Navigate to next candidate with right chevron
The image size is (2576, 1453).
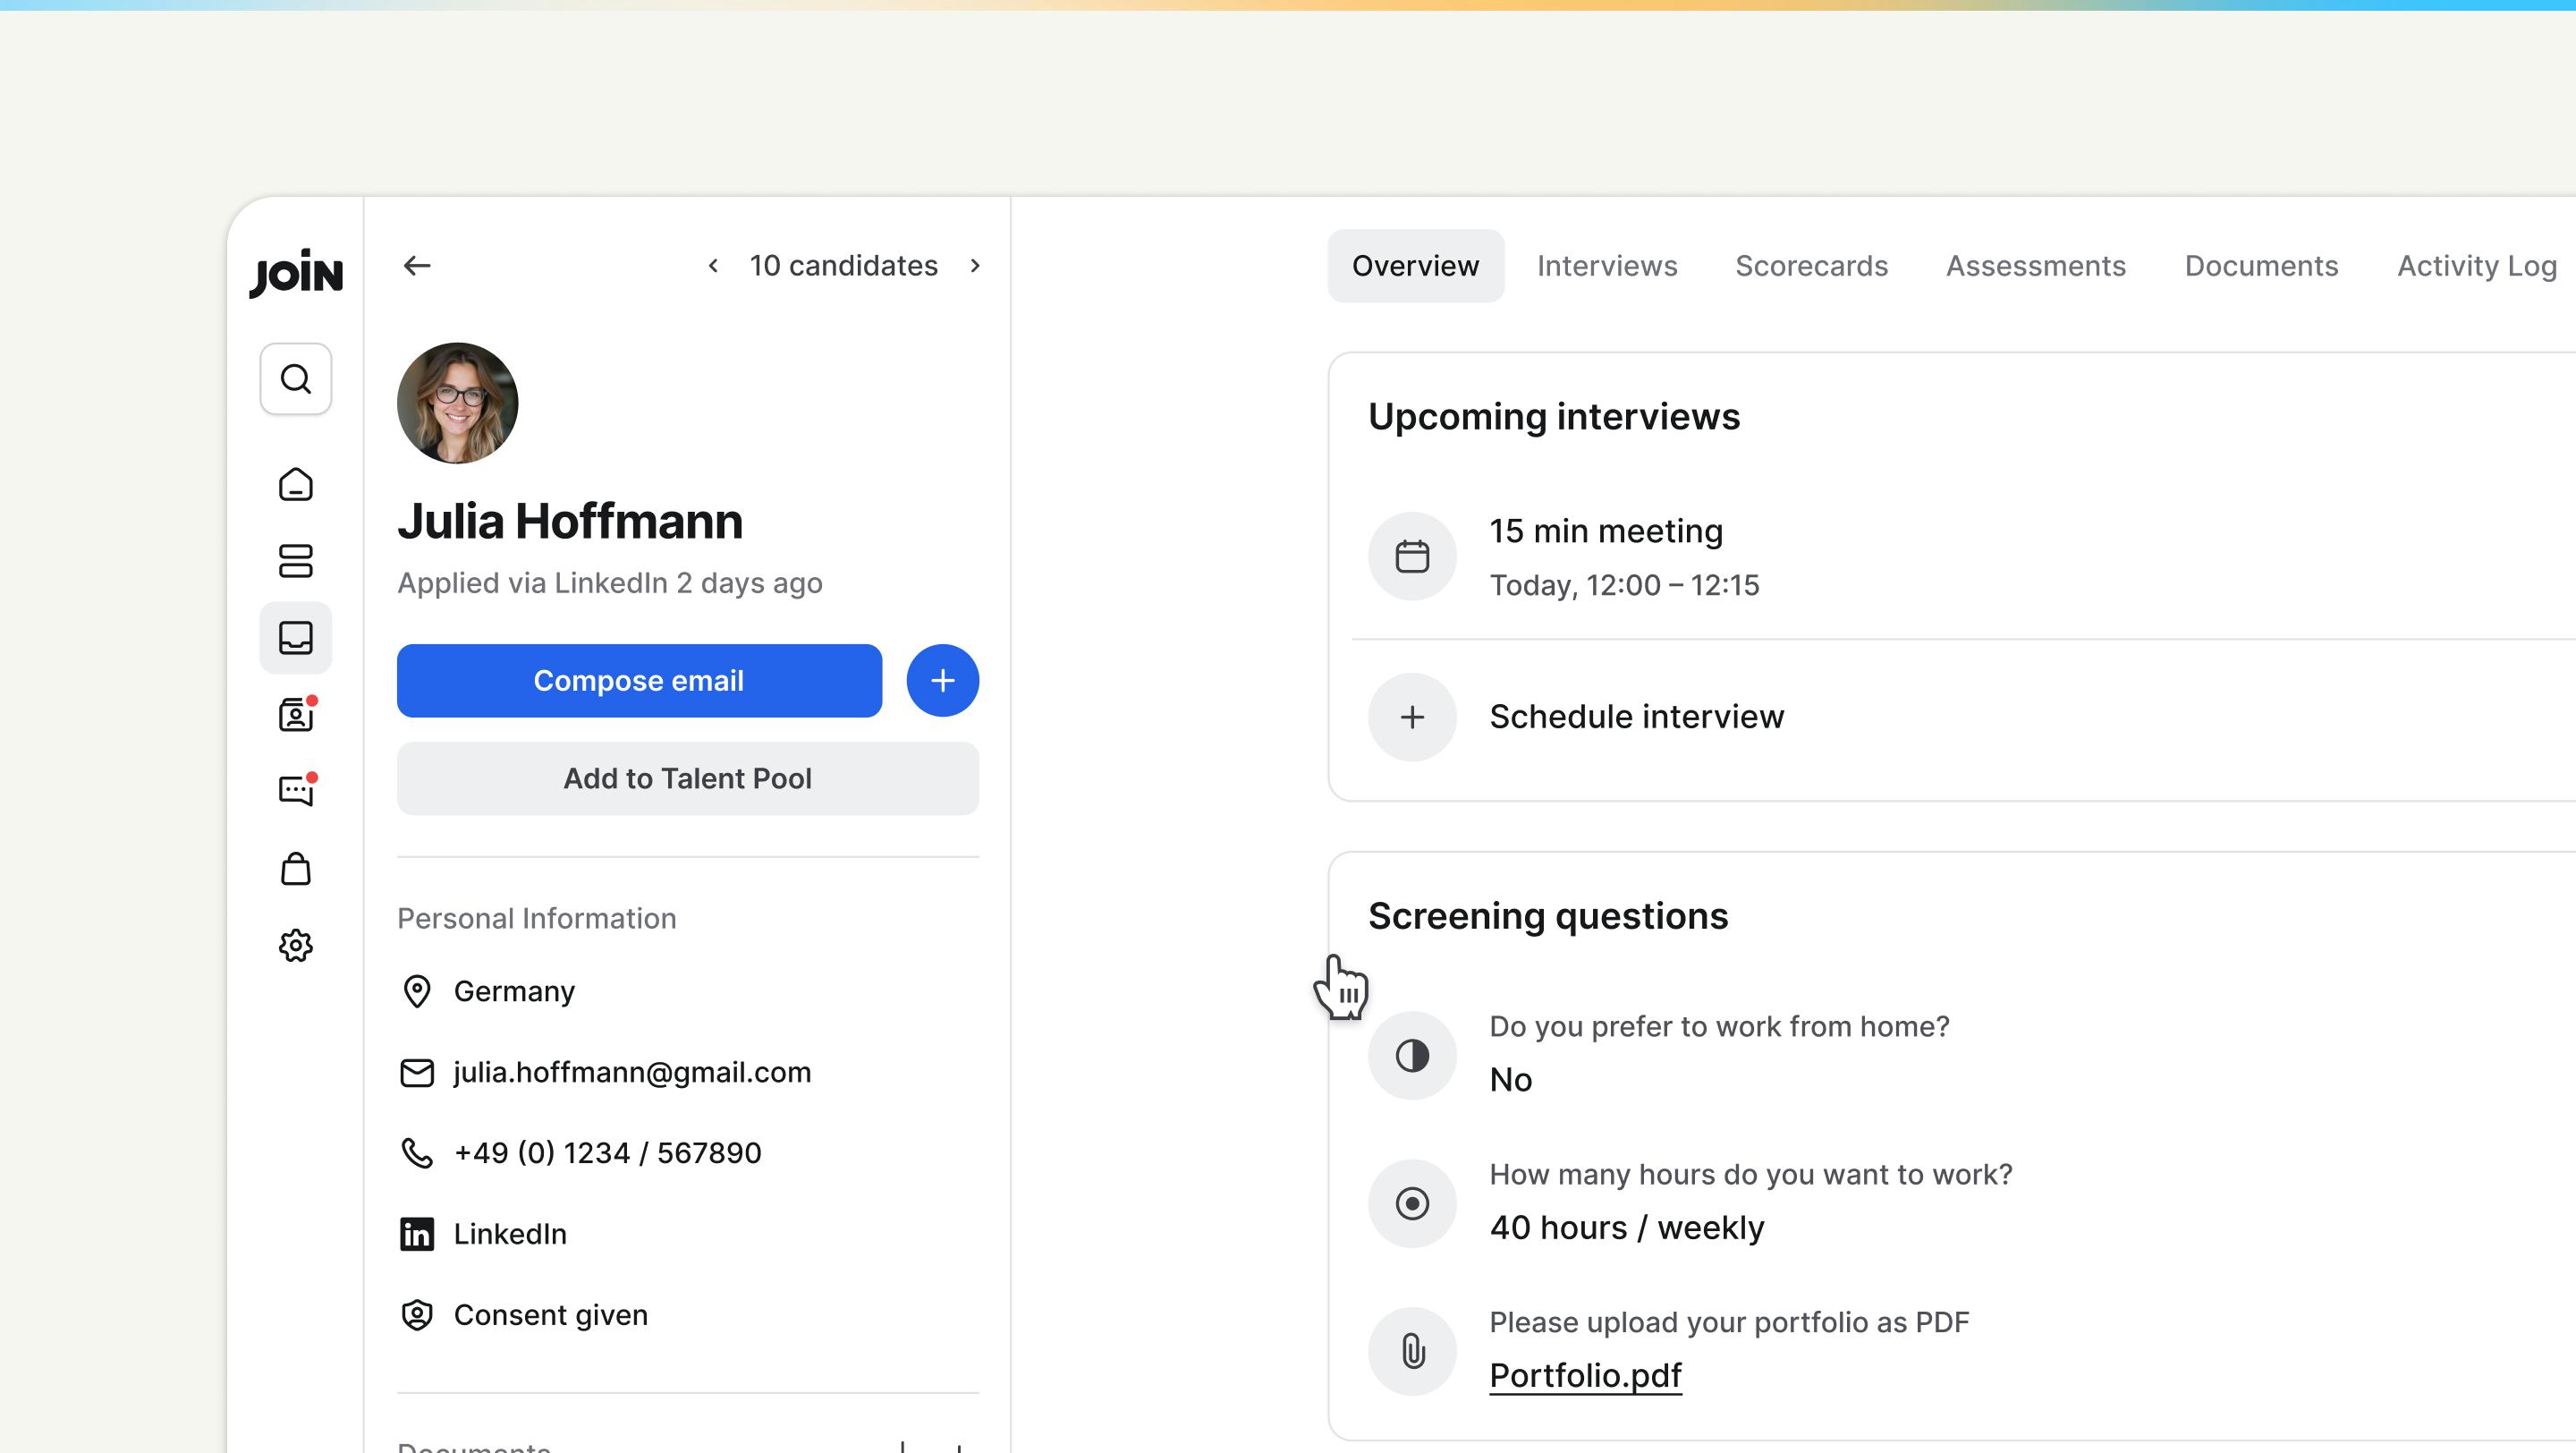[975, 265]
